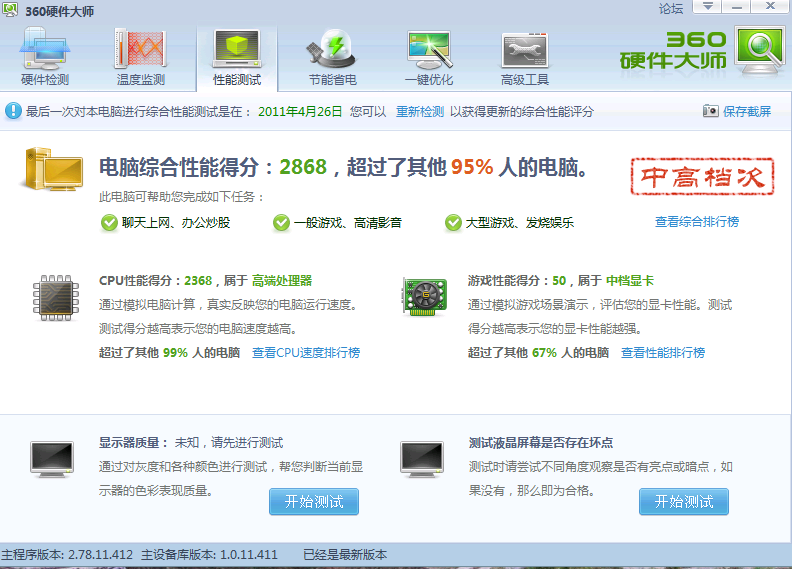The image size is (792, 569).
Task: Click the 中档显卡 label
Action: (x=630, y=281)
